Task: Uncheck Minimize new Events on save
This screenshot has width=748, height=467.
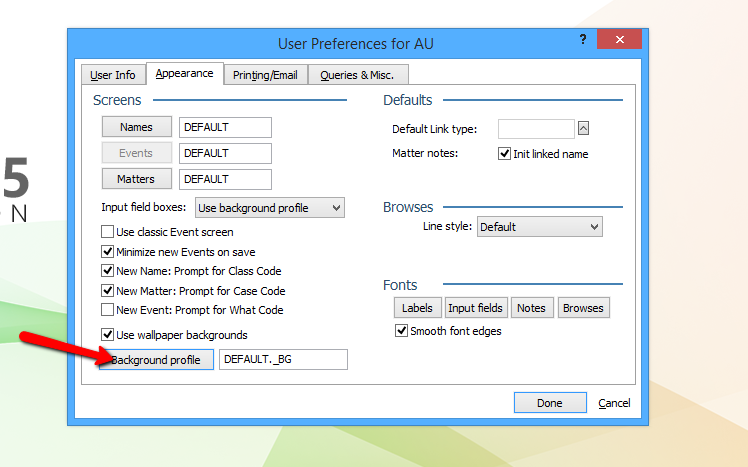Action: 107,251
